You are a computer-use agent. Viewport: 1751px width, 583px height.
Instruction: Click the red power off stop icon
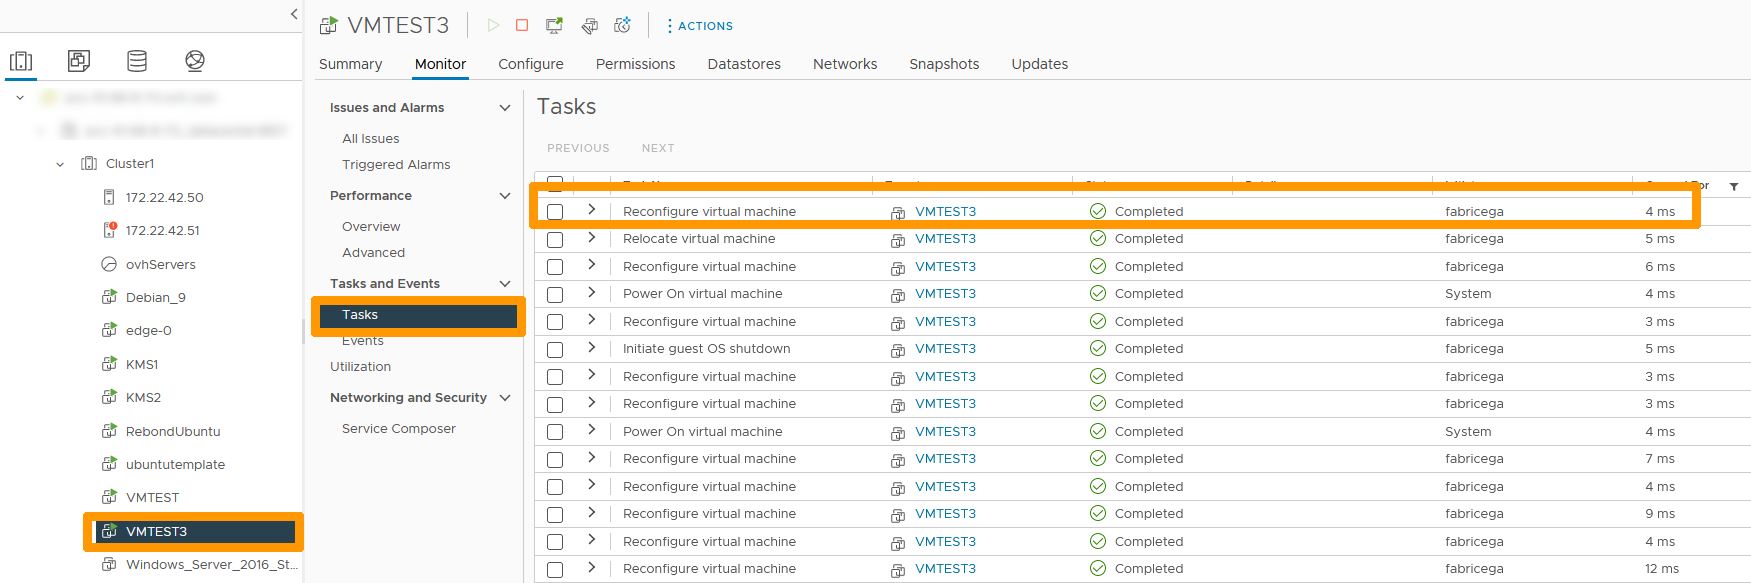[x=522, y=25]
